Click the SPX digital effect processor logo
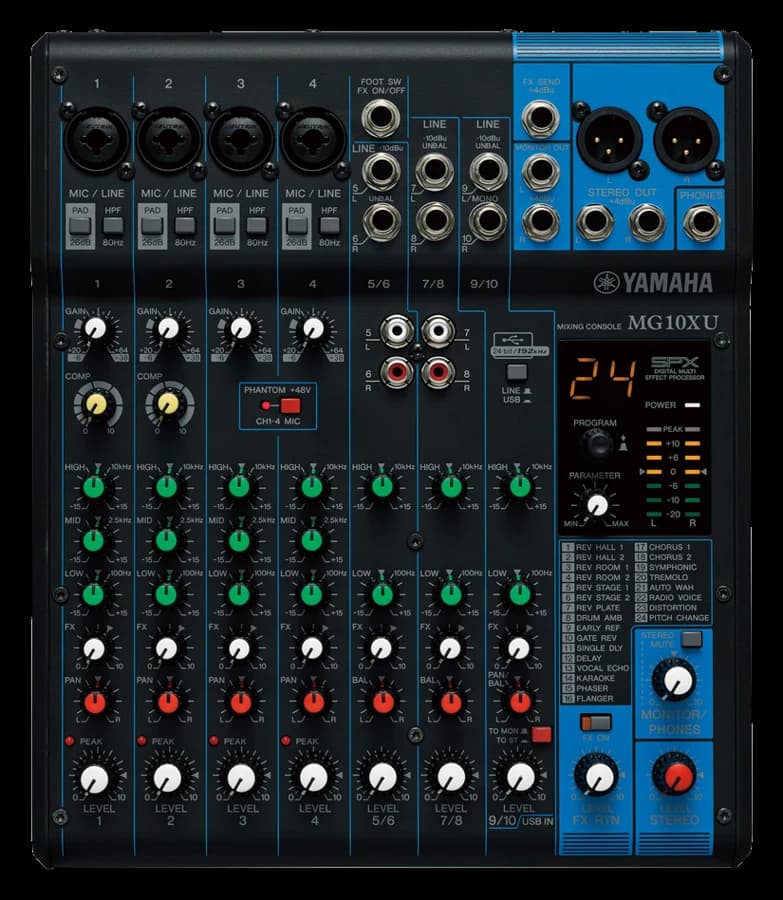 pos(675,362)
